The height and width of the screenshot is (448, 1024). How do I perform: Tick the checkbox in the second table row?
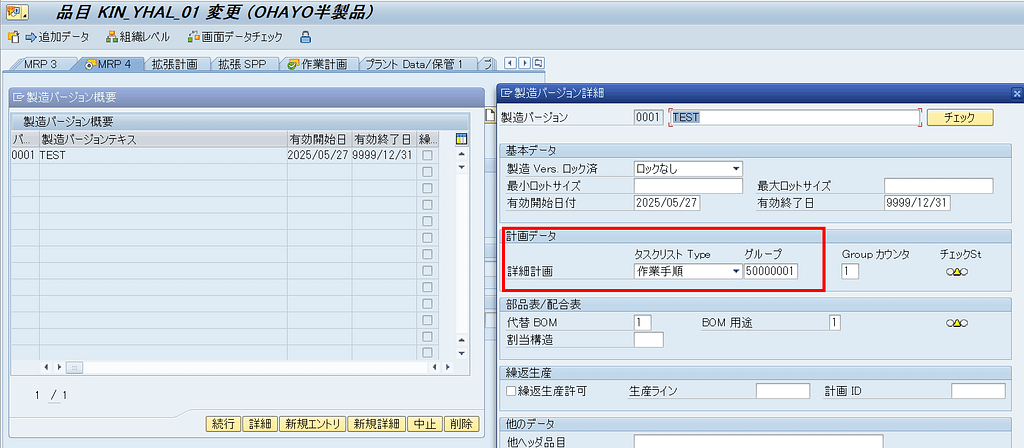click(427, 172)
